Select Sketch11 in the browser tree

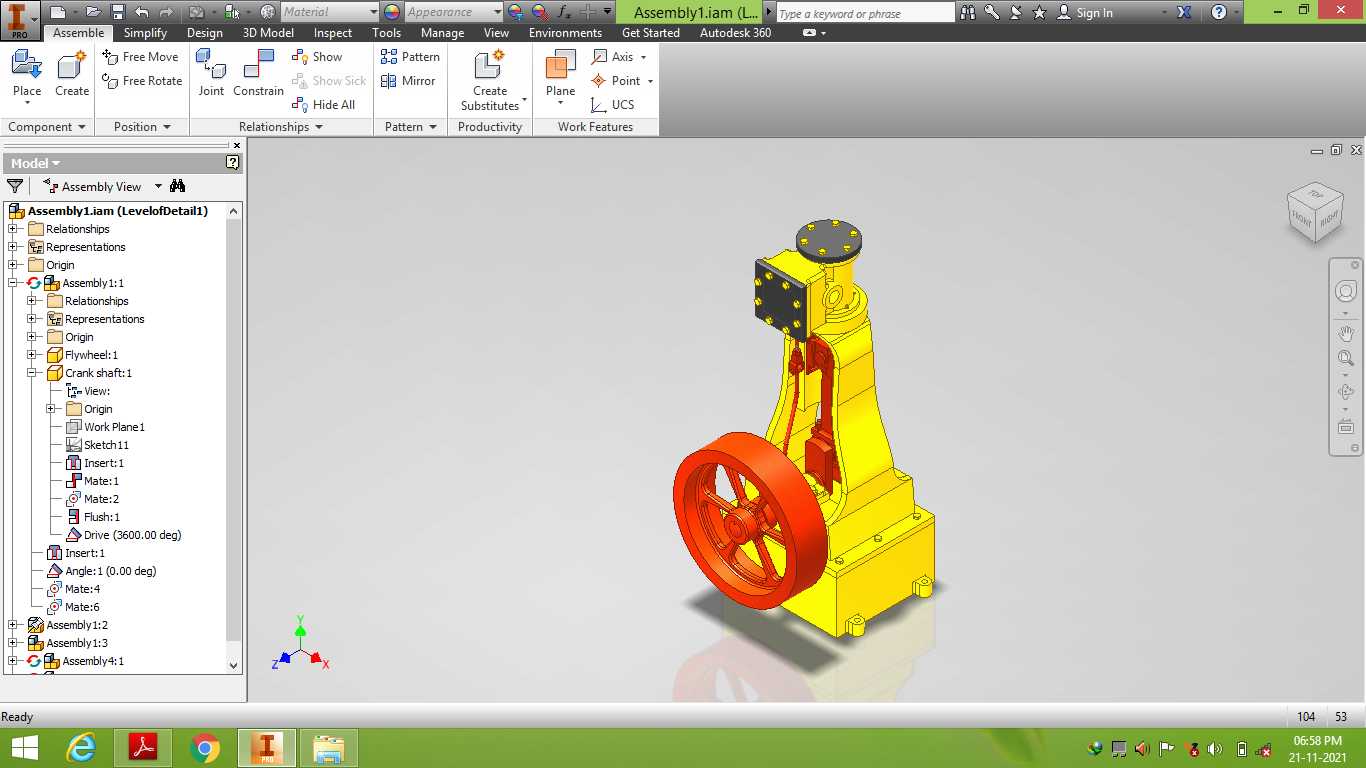[x=97, y=445]
